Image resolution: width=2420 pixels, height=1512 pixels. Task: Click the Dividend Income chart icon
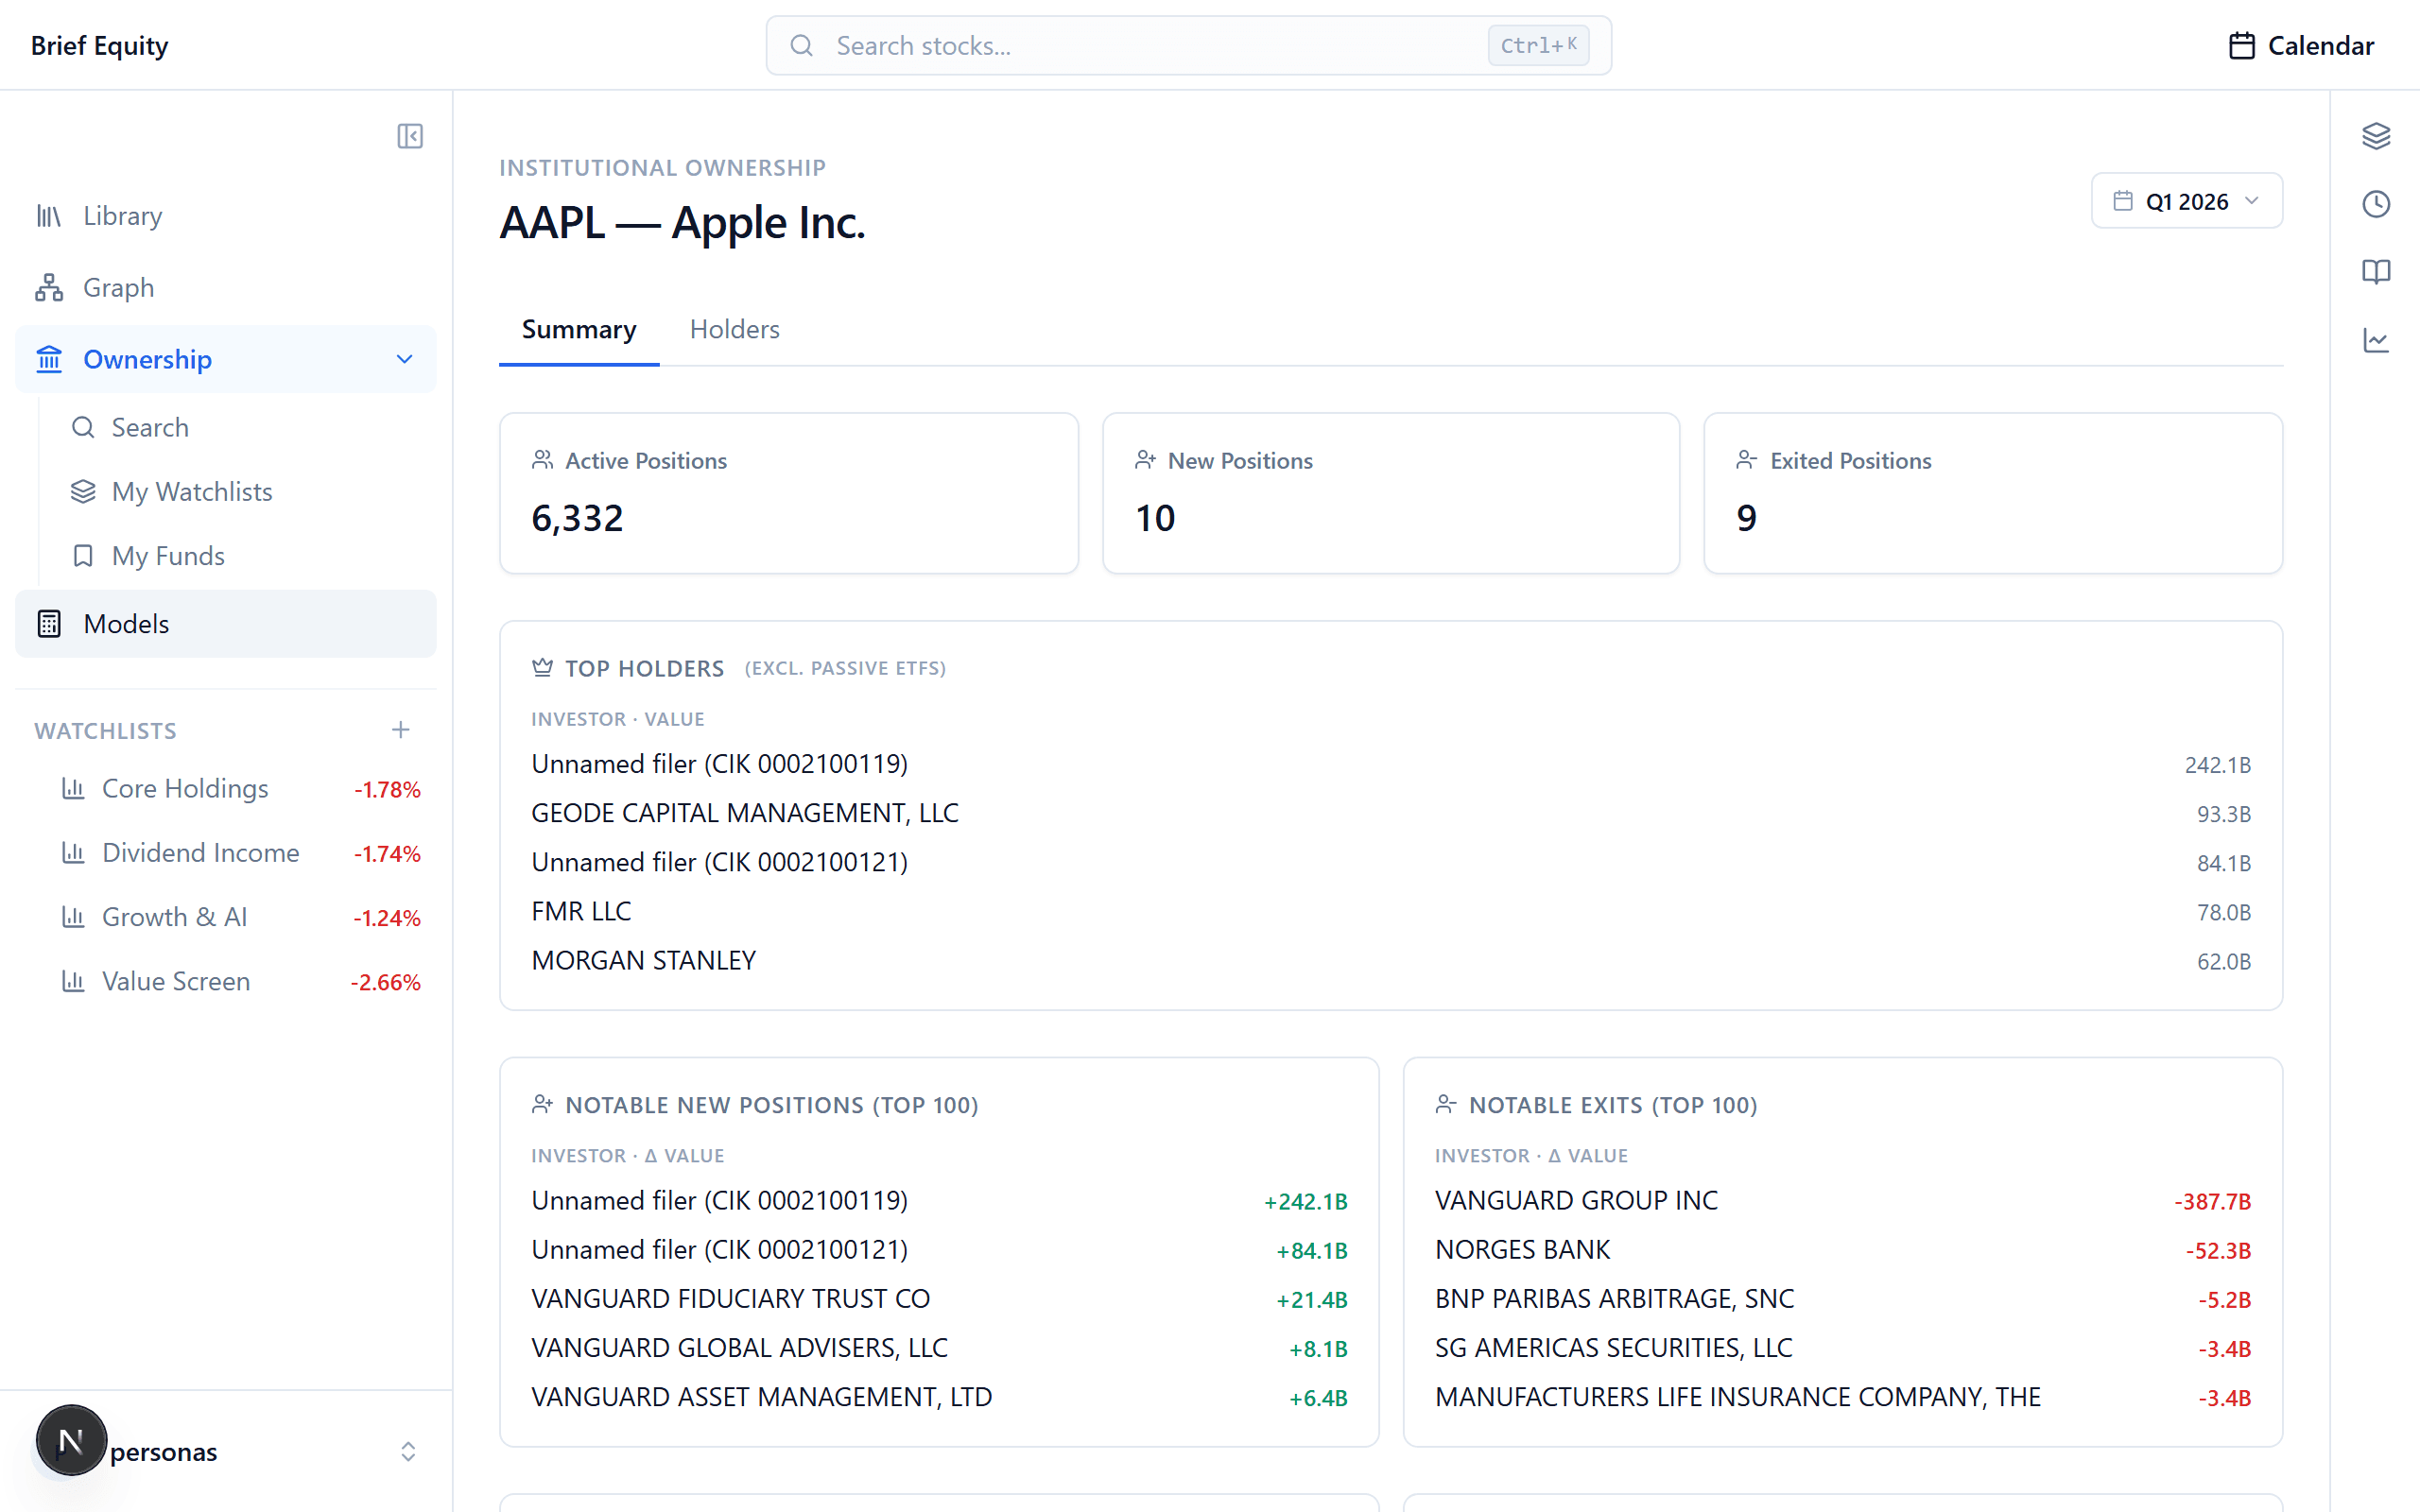point(73,853)
